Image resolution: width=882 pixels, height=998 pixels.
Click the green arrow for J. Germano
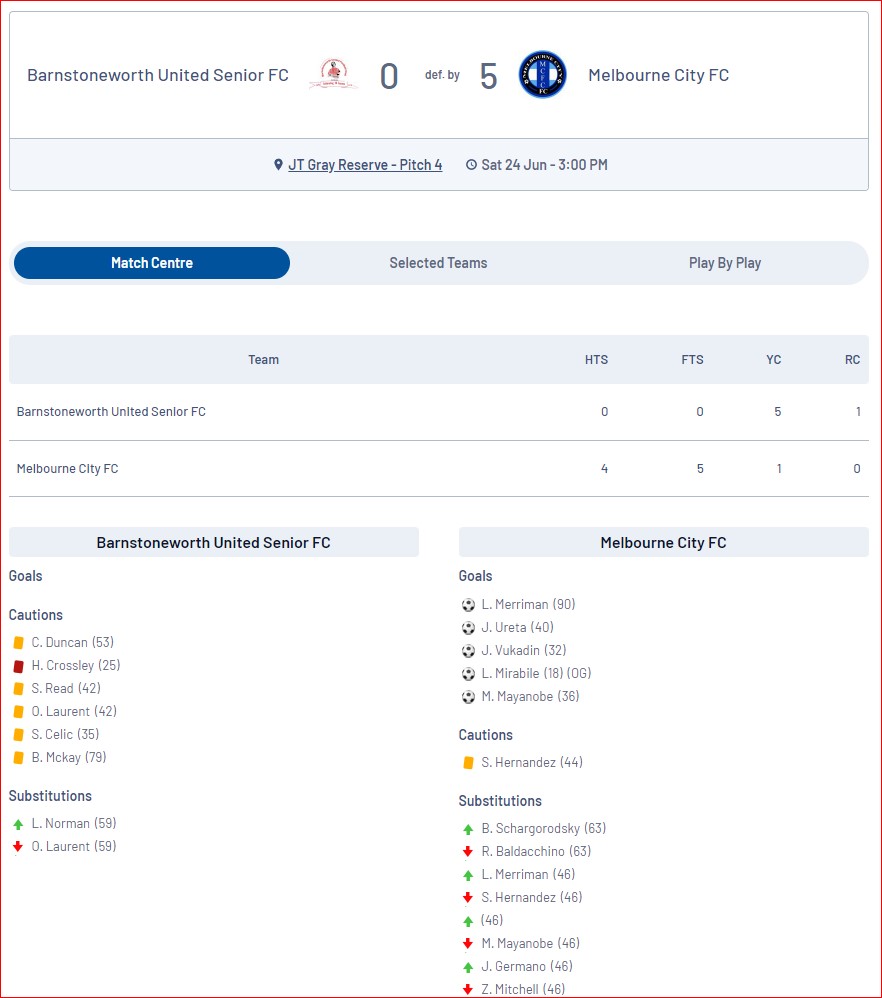[468, 967]
